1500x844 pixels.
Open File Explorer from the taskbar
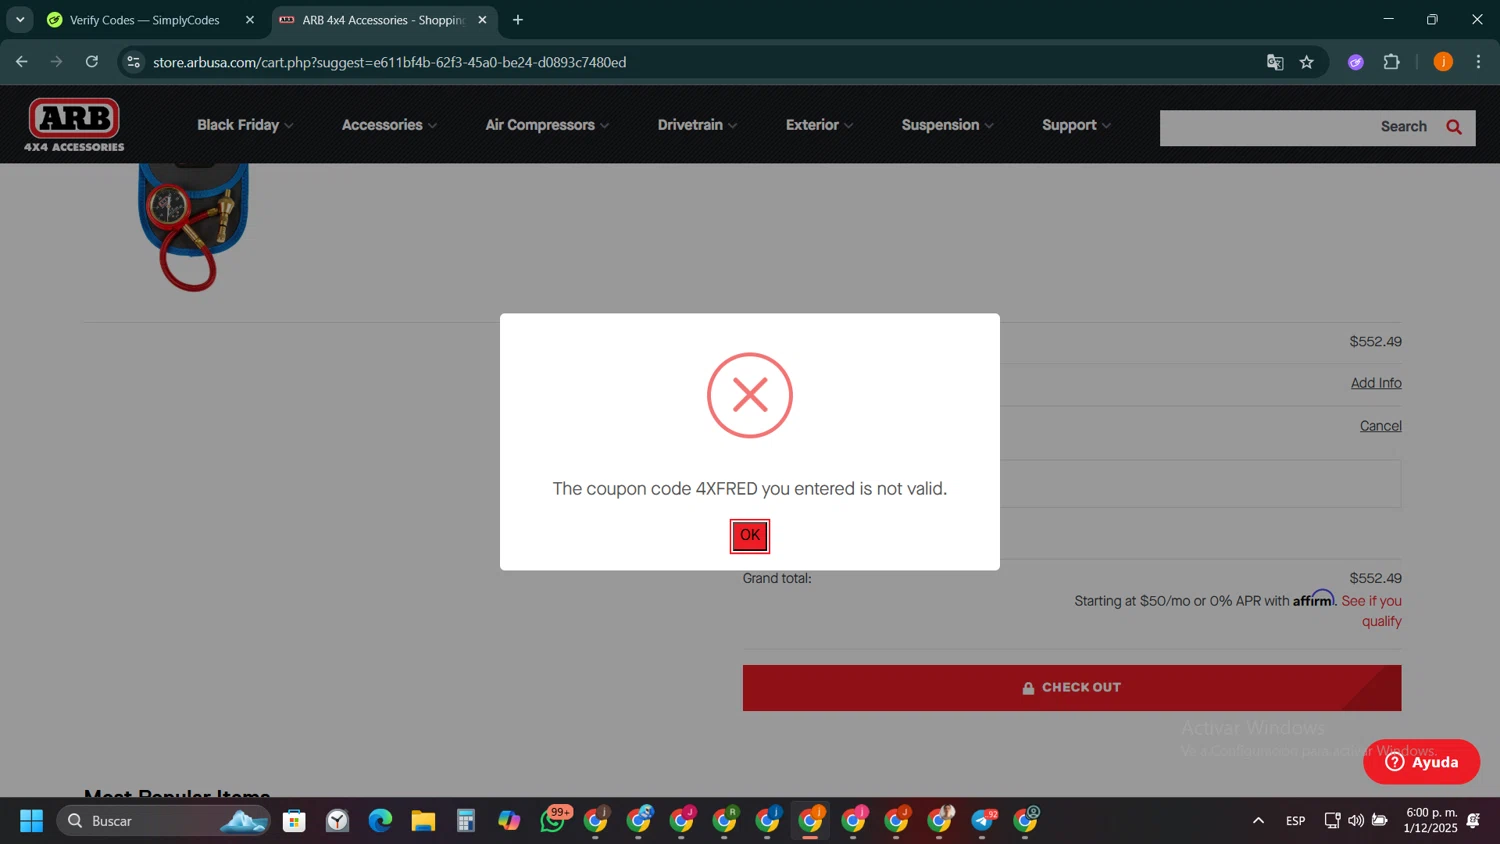coord(423,821)
